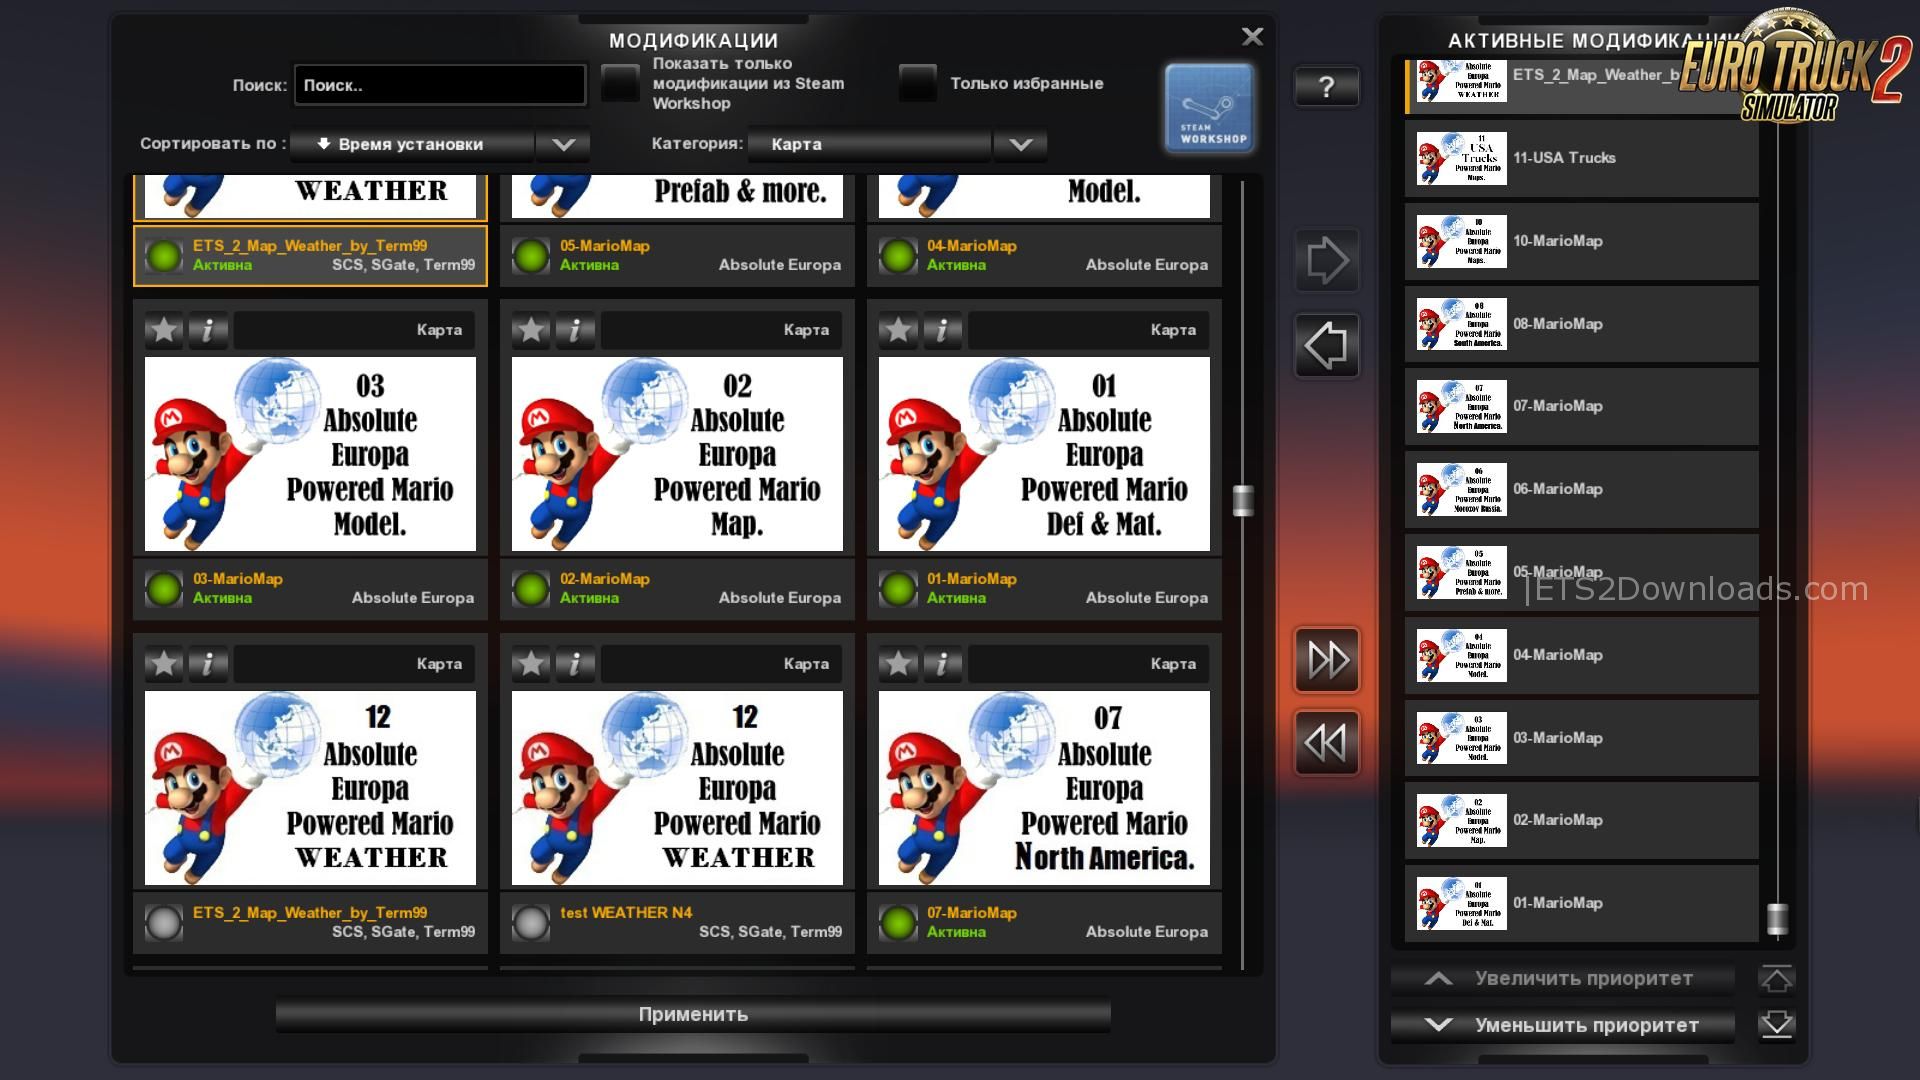The width and height of the screenshot is (1920, 1080).
Task: Open info for test WEATHER N4 mod
Action: (x=575, y=664)
